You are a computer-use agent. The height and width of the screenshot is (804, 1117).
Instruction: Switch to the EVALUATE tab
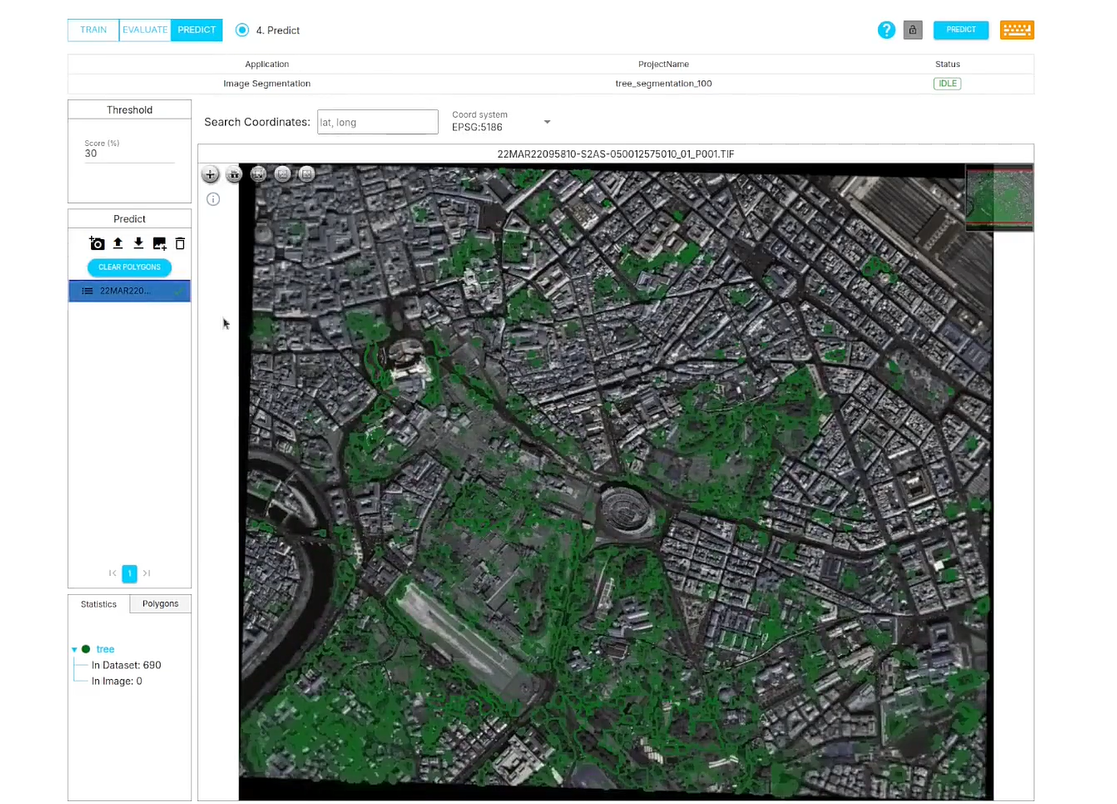[x=144, y=30]
